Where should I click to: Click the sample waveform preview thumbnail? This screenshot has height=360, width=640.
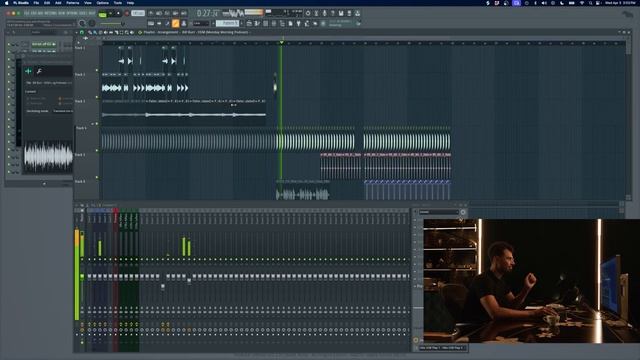click(48, 156)
